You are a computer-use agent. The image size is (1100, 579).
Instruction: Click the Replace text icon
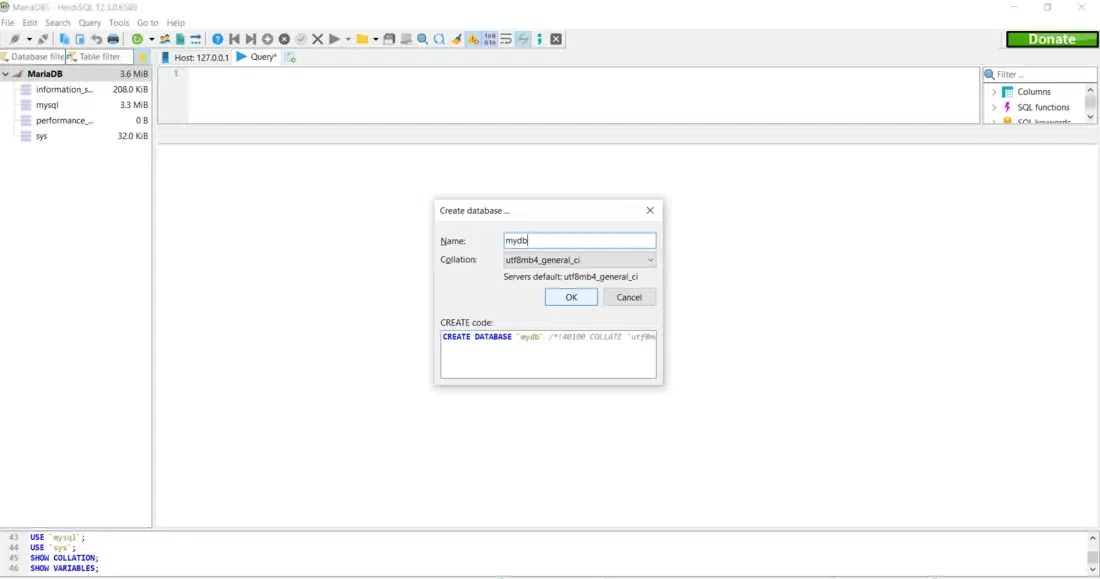click(439, 39)
